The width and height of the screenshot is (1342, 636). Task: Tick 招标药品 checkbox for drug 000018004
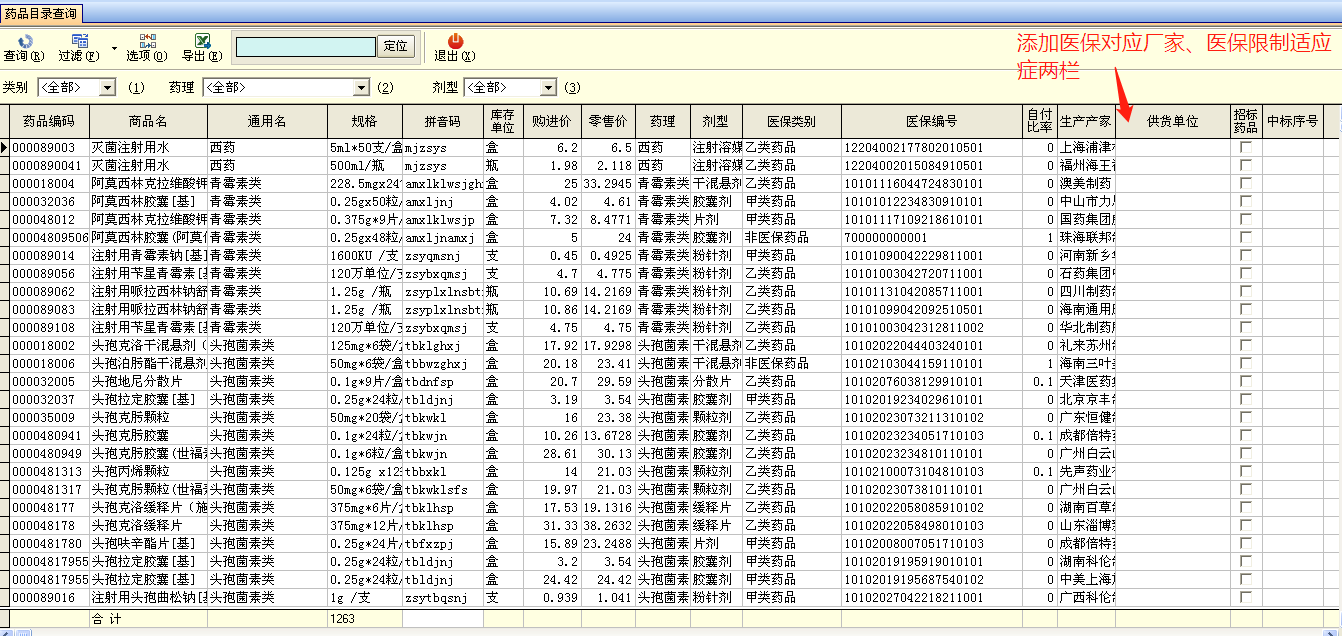[1246, 183]
